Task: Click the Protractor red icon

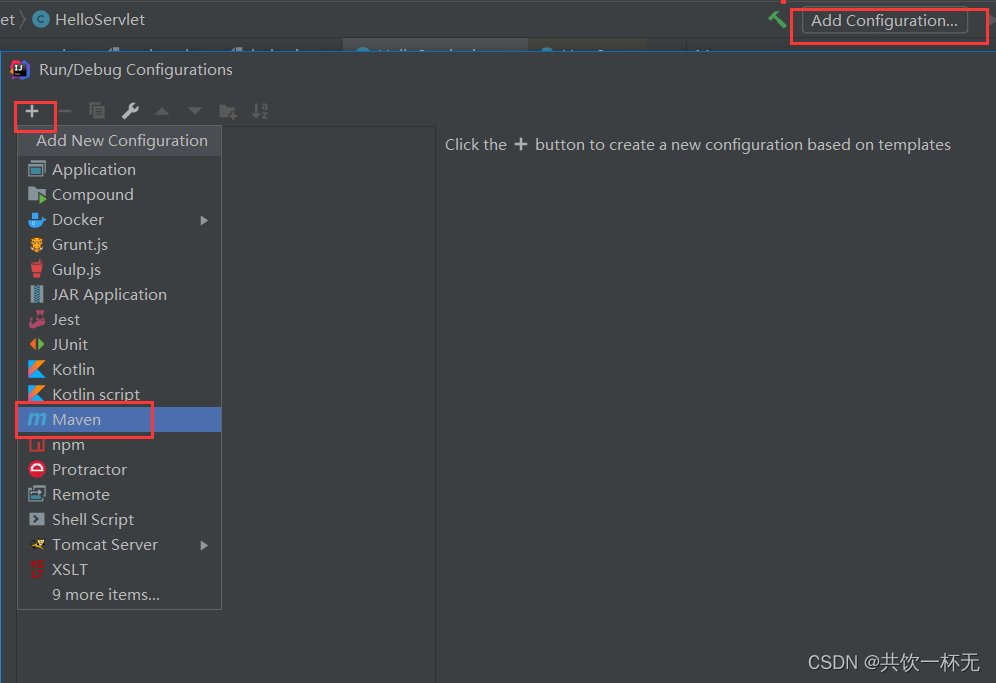Action: click(x=37, y=470)
